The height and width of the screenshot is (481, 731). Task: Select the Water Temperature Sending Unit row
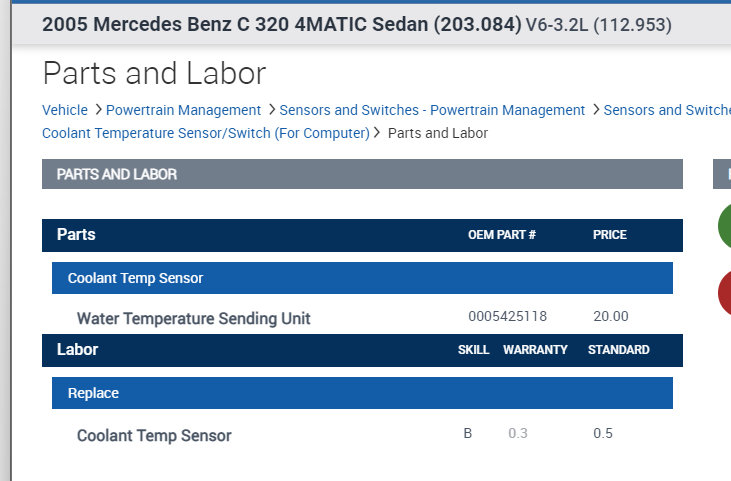pos(194,319)
